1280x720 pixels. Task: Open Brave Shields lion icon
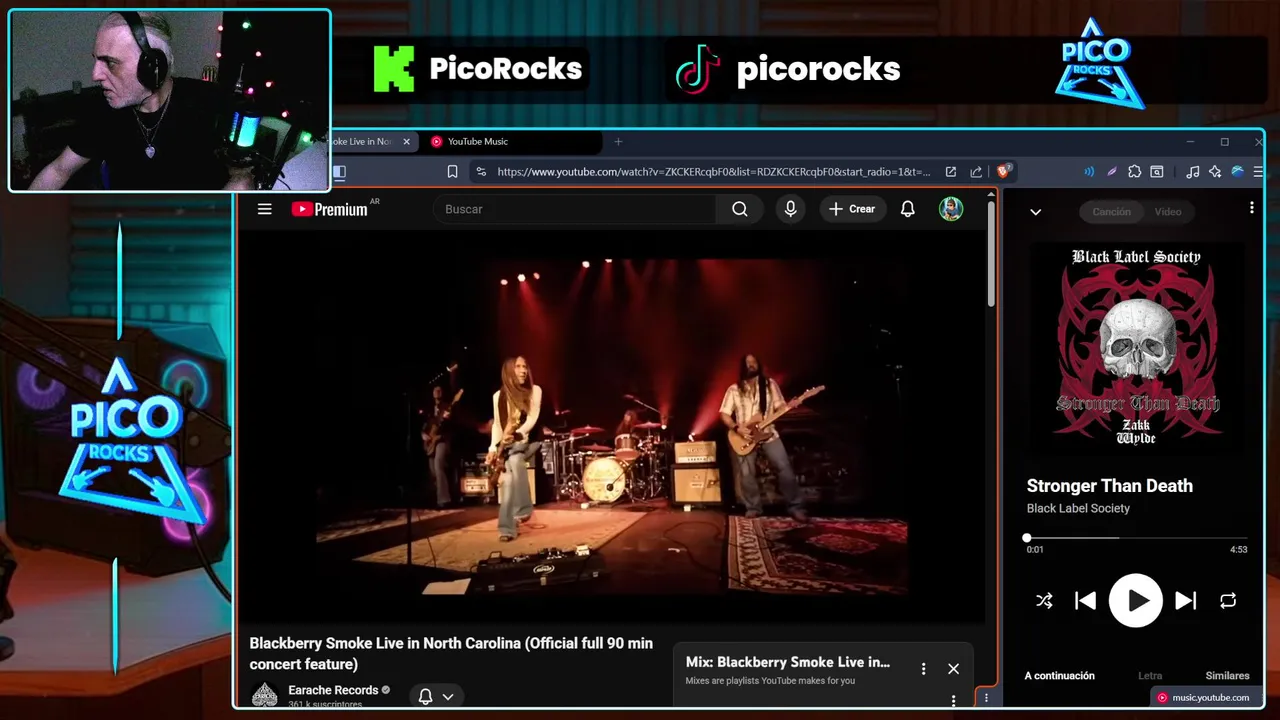coord(1004,172)
